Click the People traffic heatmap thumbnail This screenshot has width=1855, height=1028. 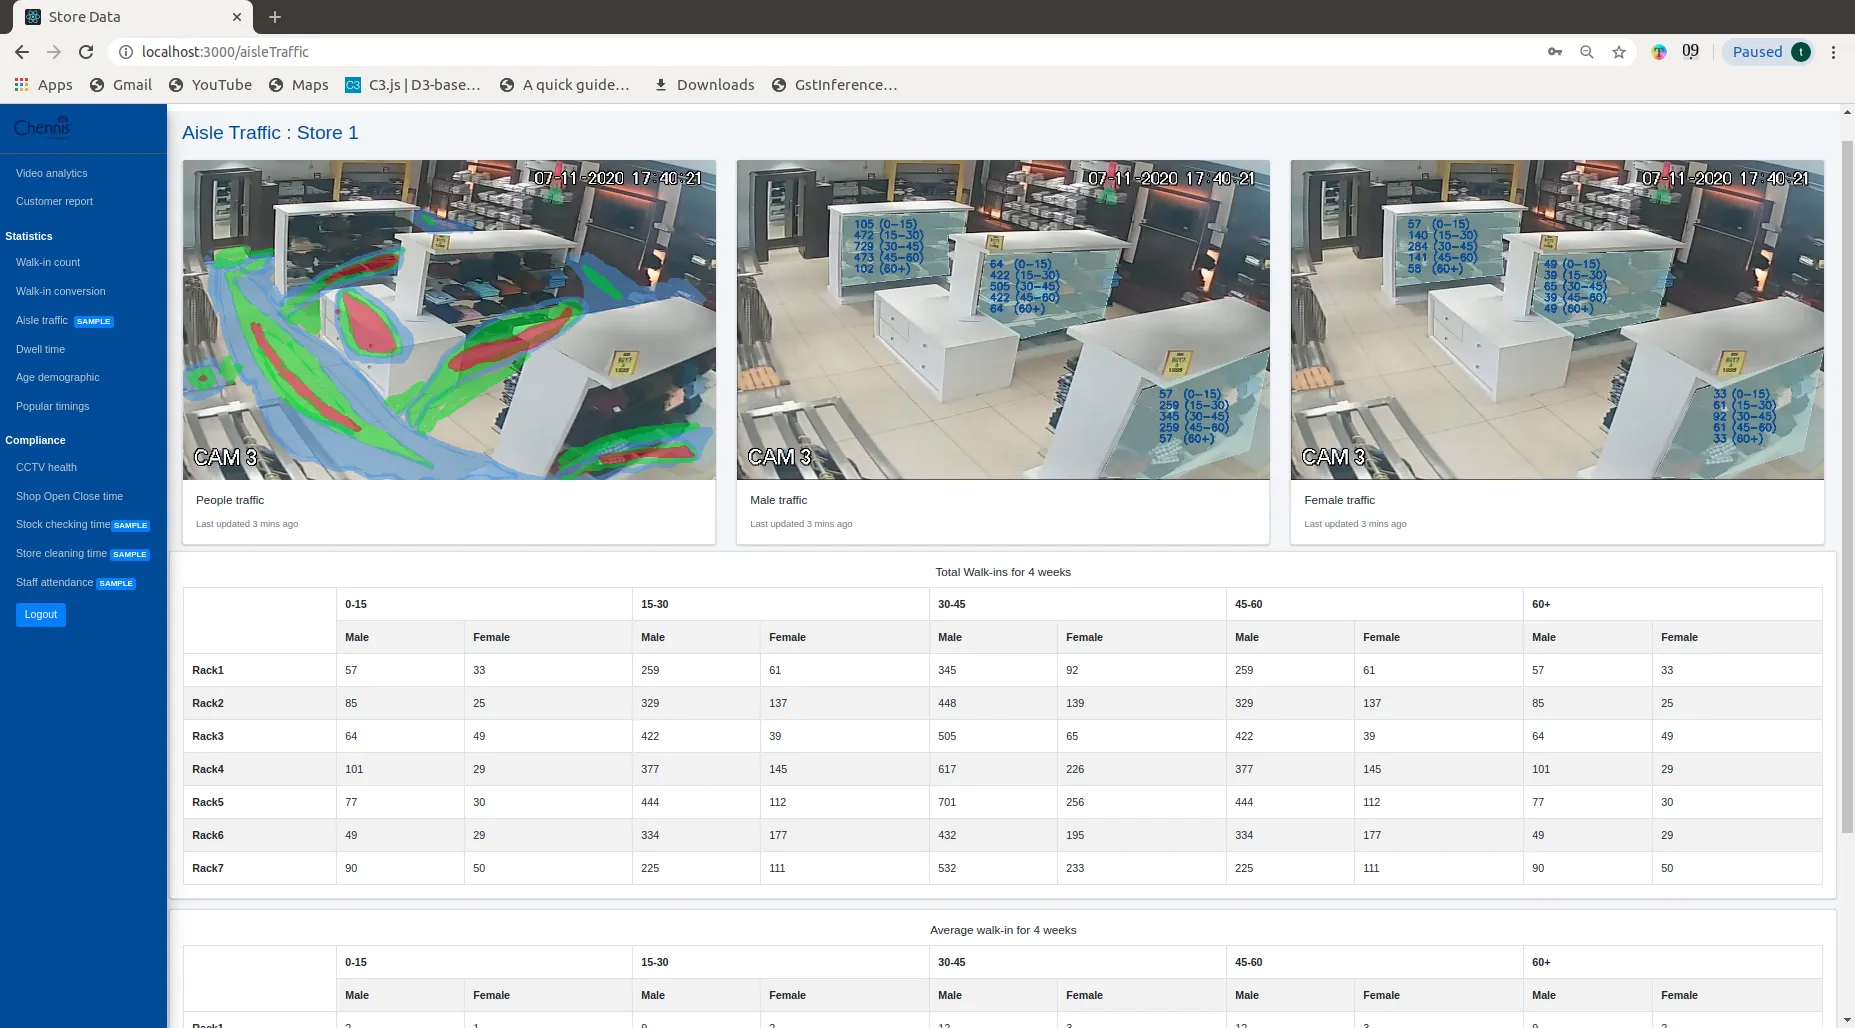pyautogui.click(x=448, y=319)
